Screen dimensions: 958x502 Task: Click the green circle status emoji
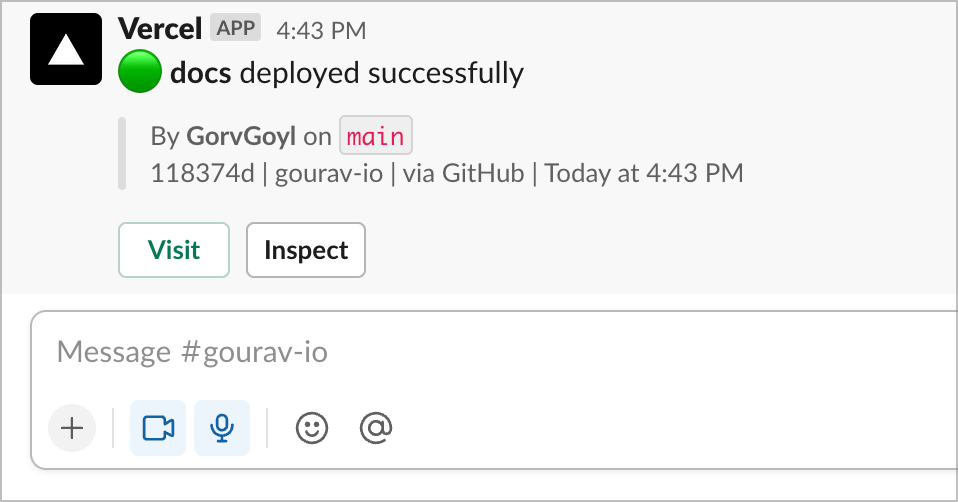coord(140,71)
